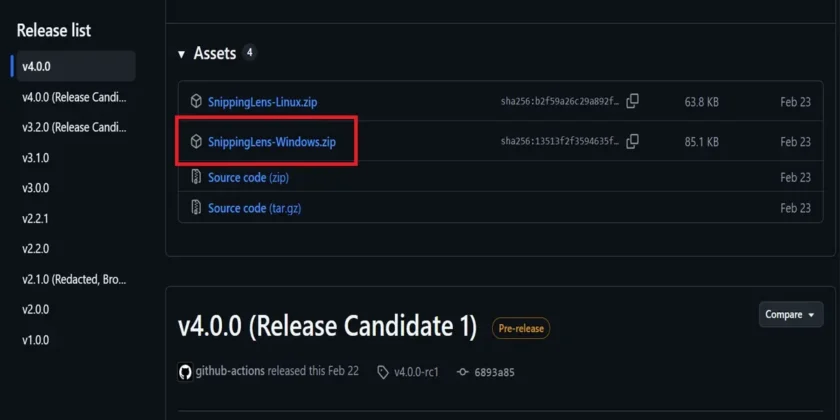The image size is (840, 420).
Task: Click the Assets count badge 4
Action: (x=249, y=52)
